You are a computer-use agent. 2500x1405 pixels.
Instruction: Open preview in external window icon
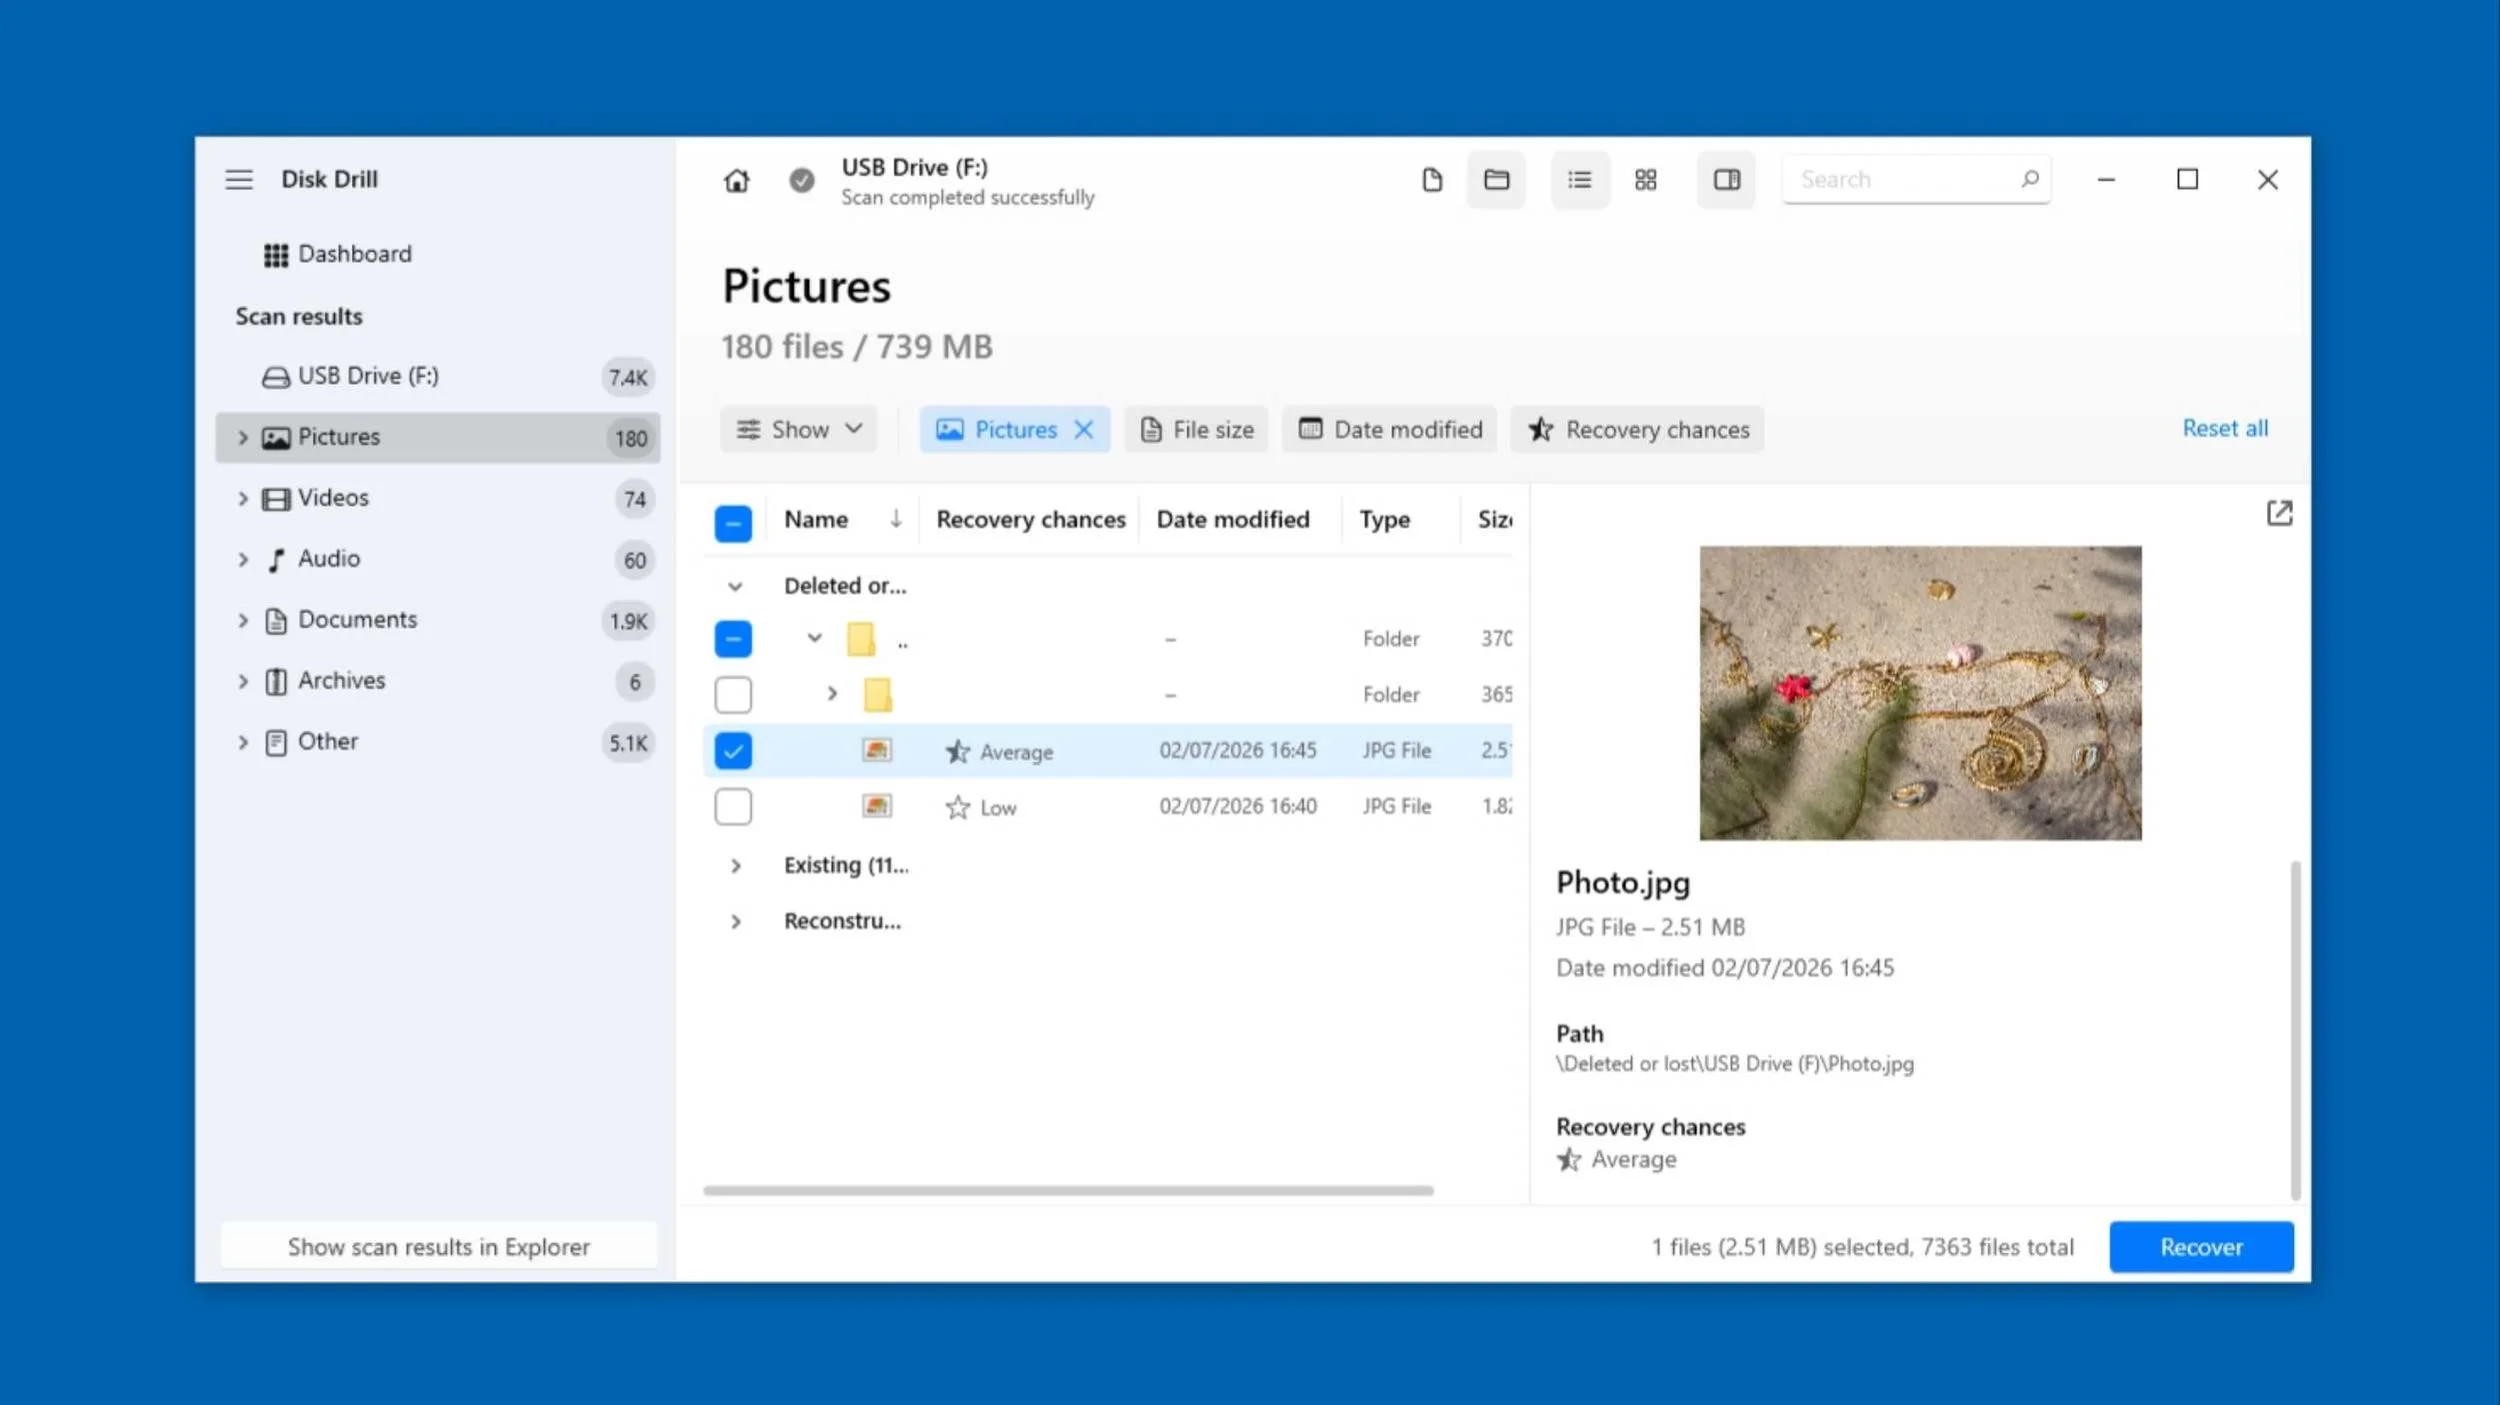(x=2279, y=513)
